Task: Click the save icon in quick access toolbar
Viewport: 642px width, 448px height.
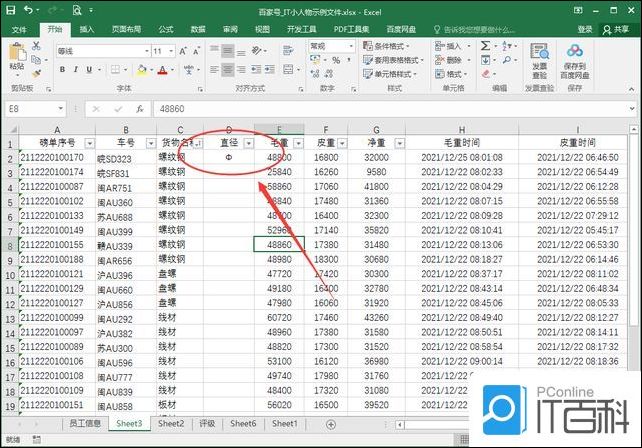Action: [9, 10]
